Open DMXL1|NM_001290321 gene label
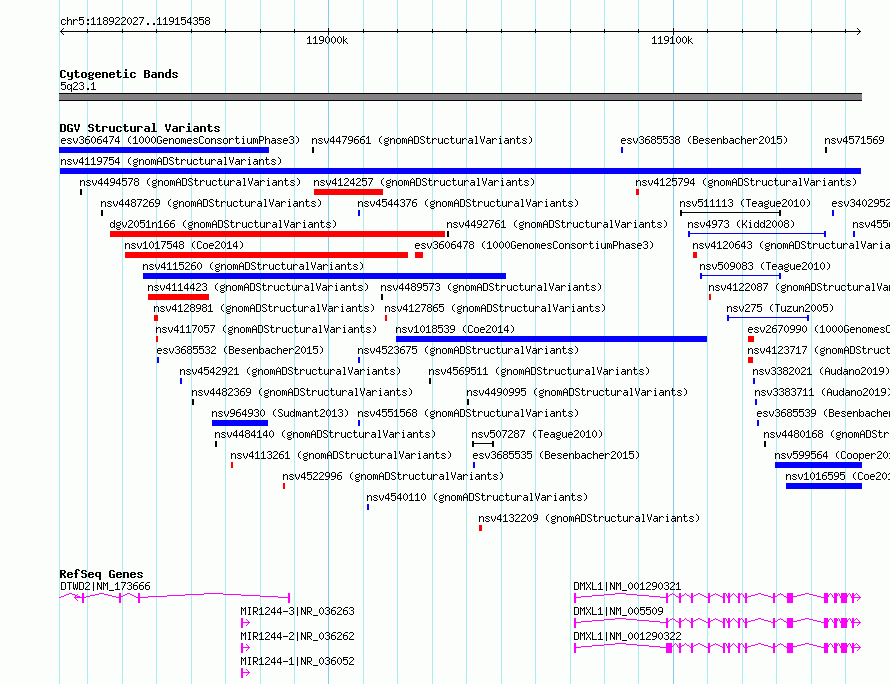This screenshot has height=684, width=890. pyautogui.click(x=627, y=586)
